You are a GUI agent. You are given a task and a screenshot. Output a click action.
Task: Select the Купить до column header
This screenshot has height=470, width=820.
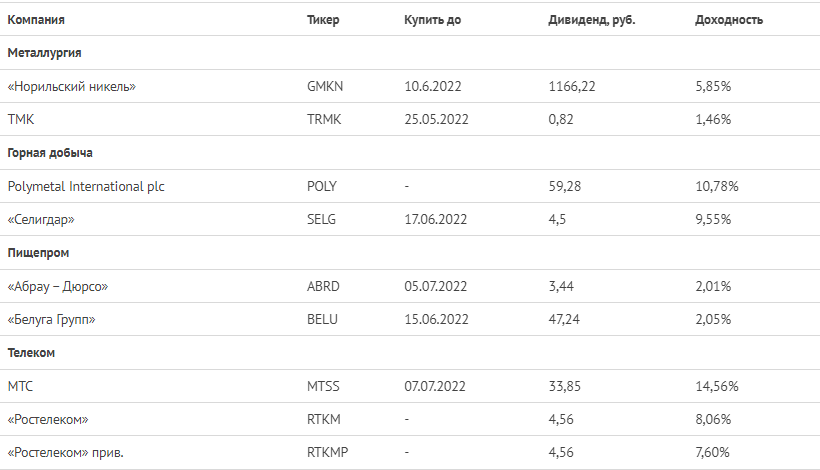(432, 20)
